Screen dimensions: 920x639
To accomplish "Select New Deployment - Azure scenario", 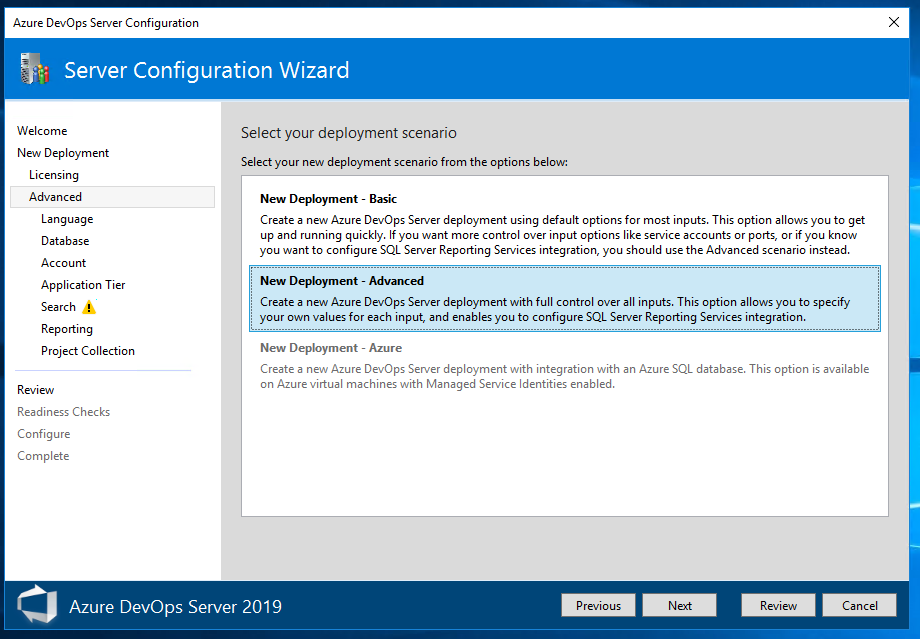I will (564, 366).
